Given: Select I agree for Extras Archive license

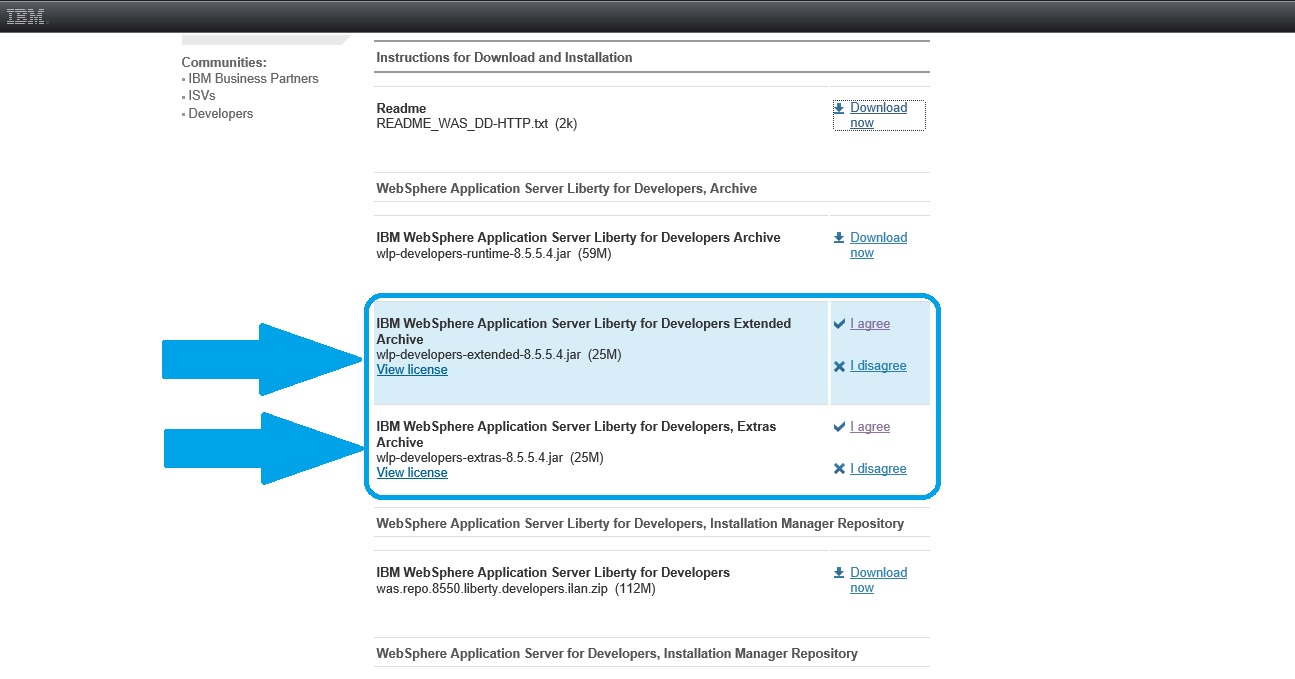Looking at the screenshot, I should 869,427.
